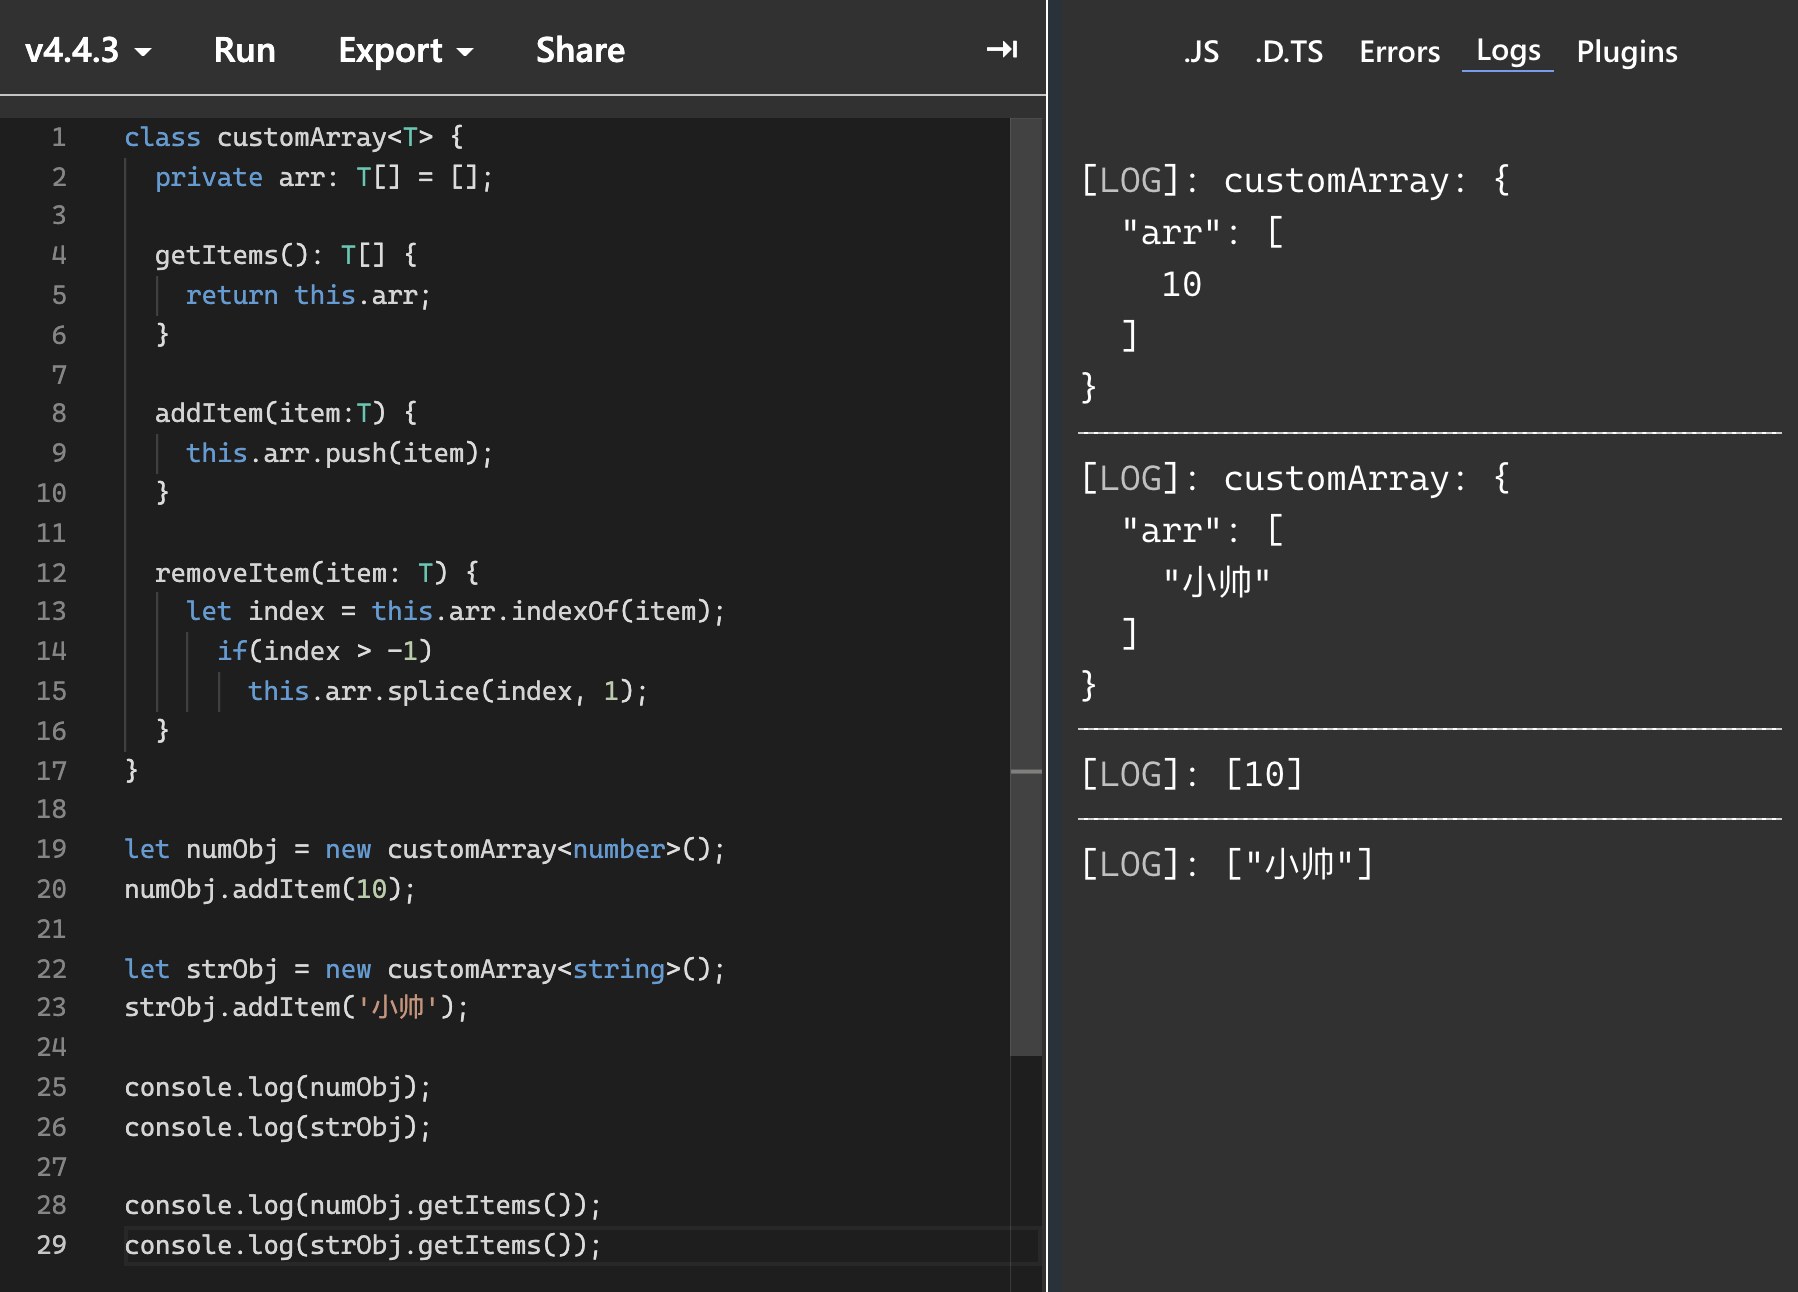This screenshot has height=1292, width=1798.
Task: Click the 'let strObj = new customArray<string>();' line
Action: click(425, 969)
